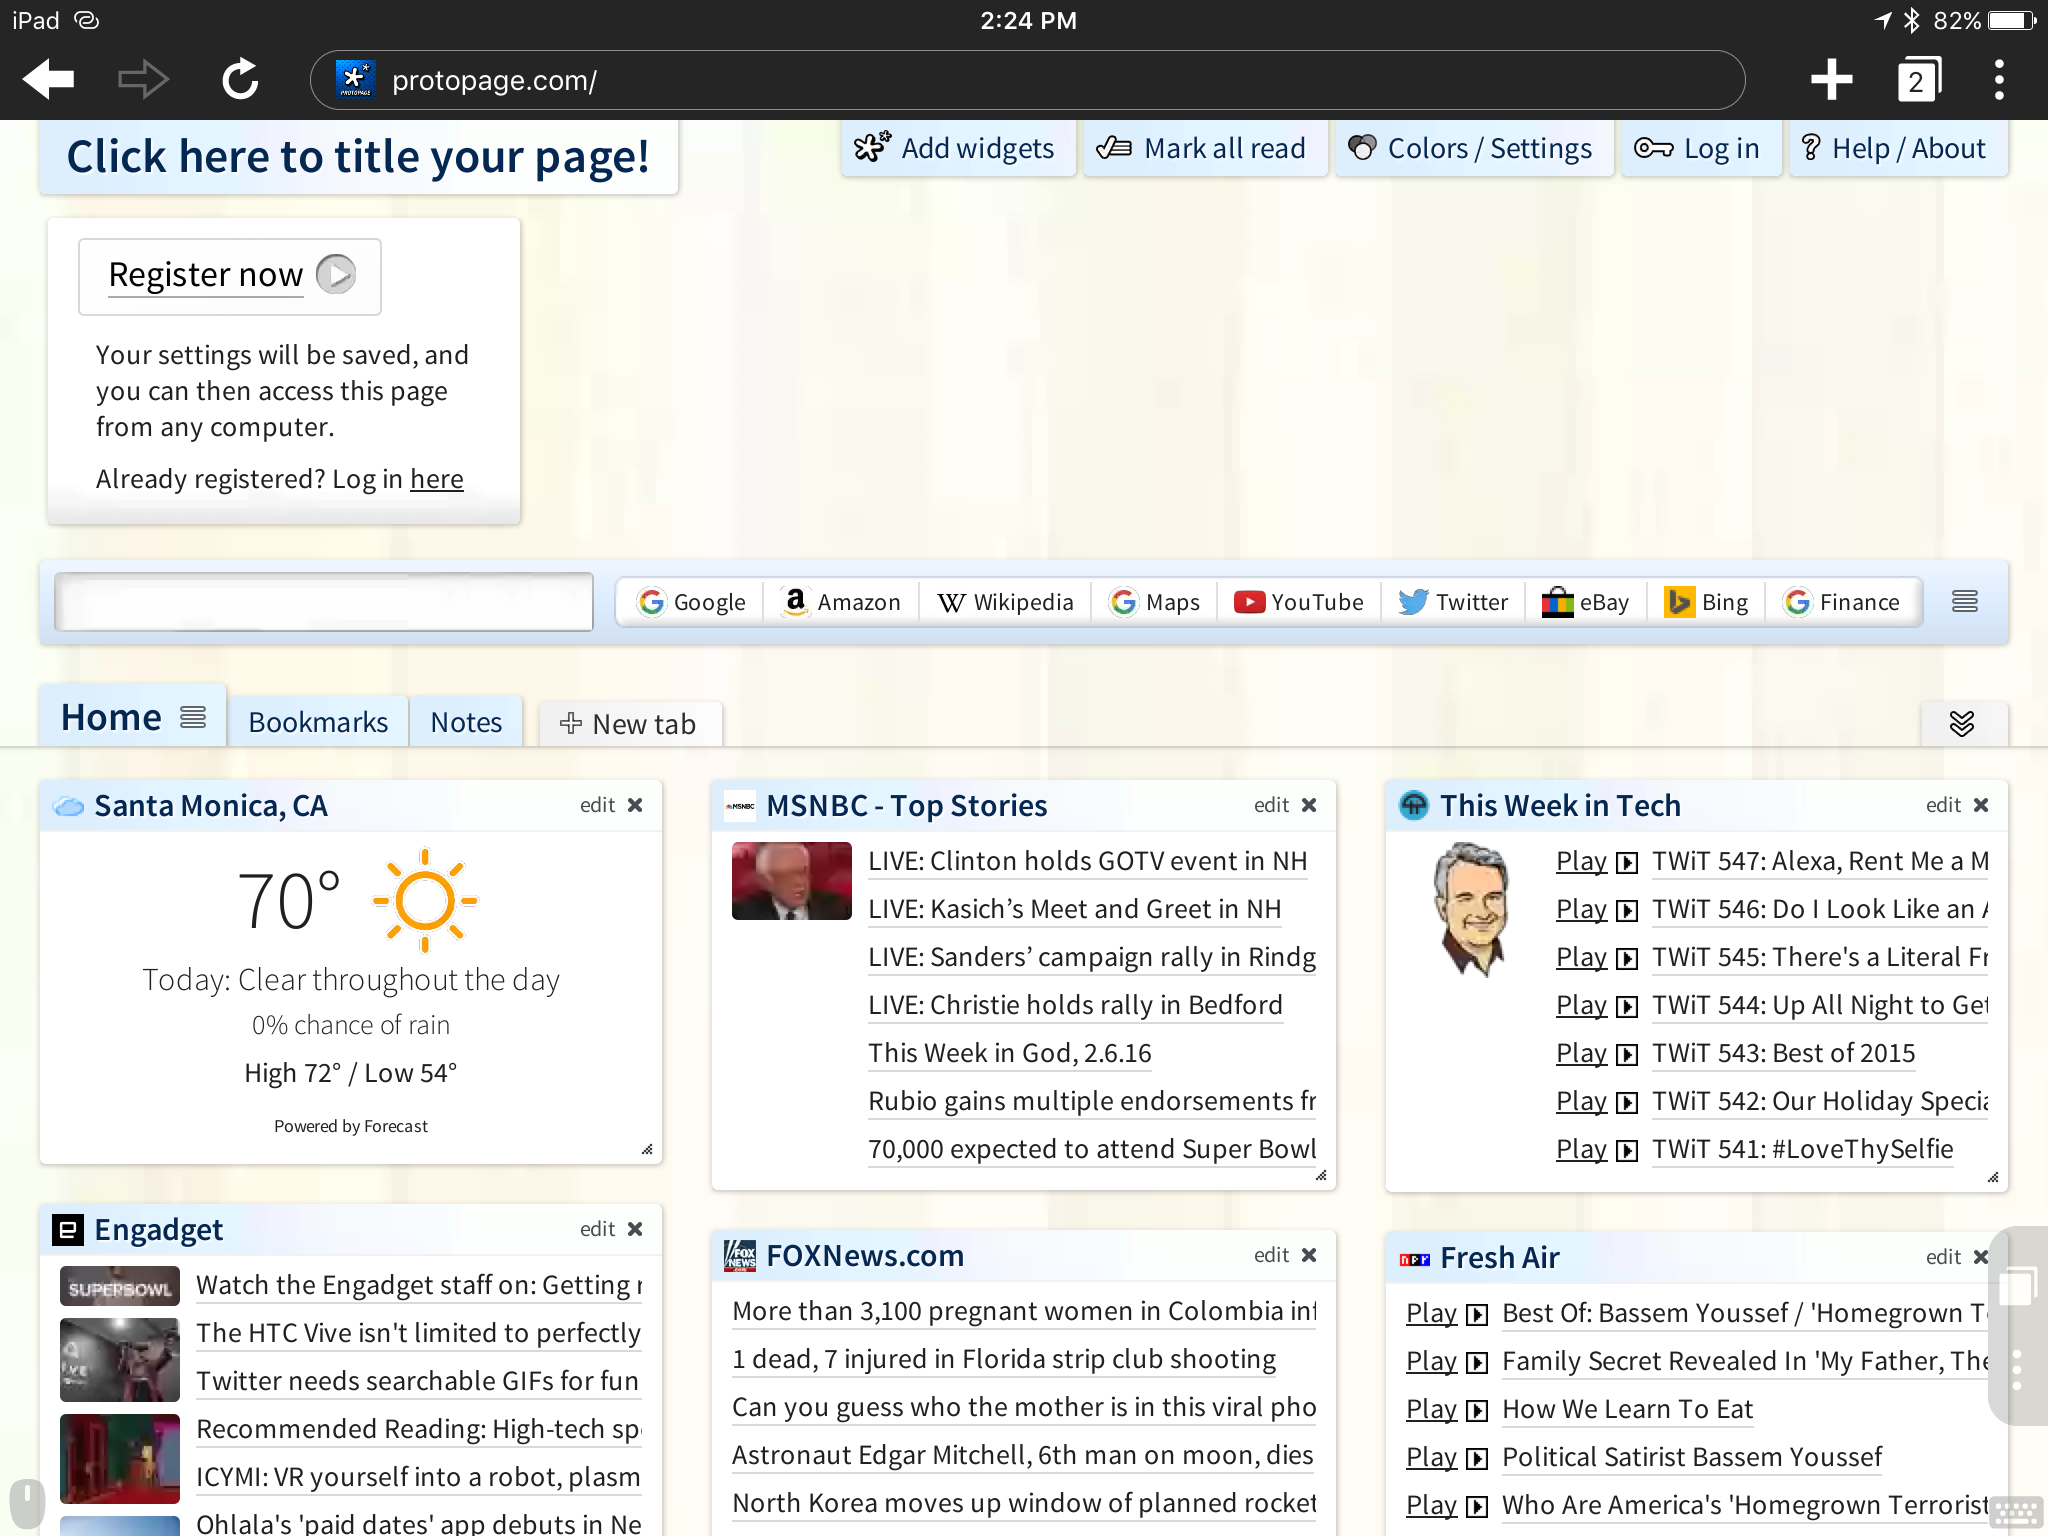
Task: Switch to the Notes tab
Action: tap(466, 722)
